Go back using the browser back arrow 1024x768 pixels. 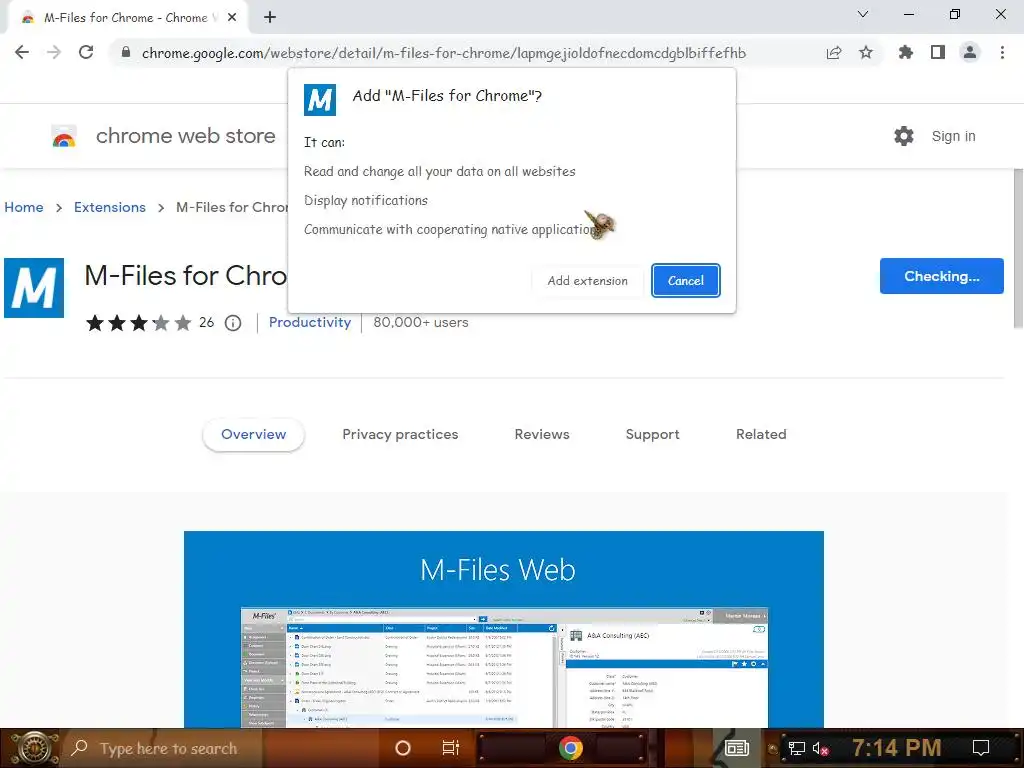click(22, 52)
